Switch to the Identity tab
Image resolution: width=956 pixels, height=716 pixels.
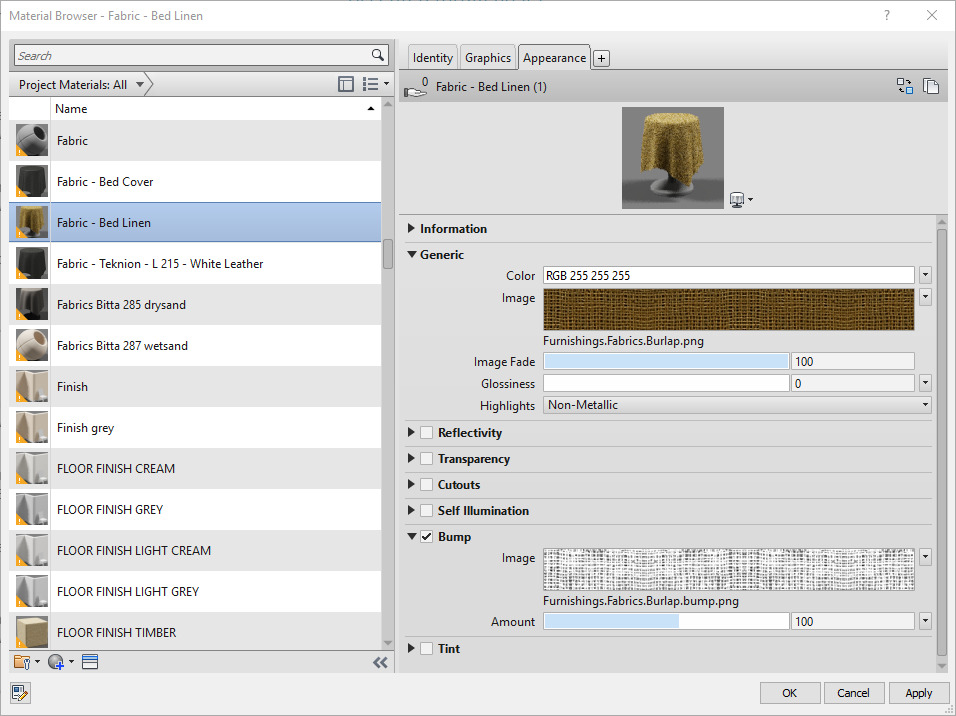coord(432,57)
